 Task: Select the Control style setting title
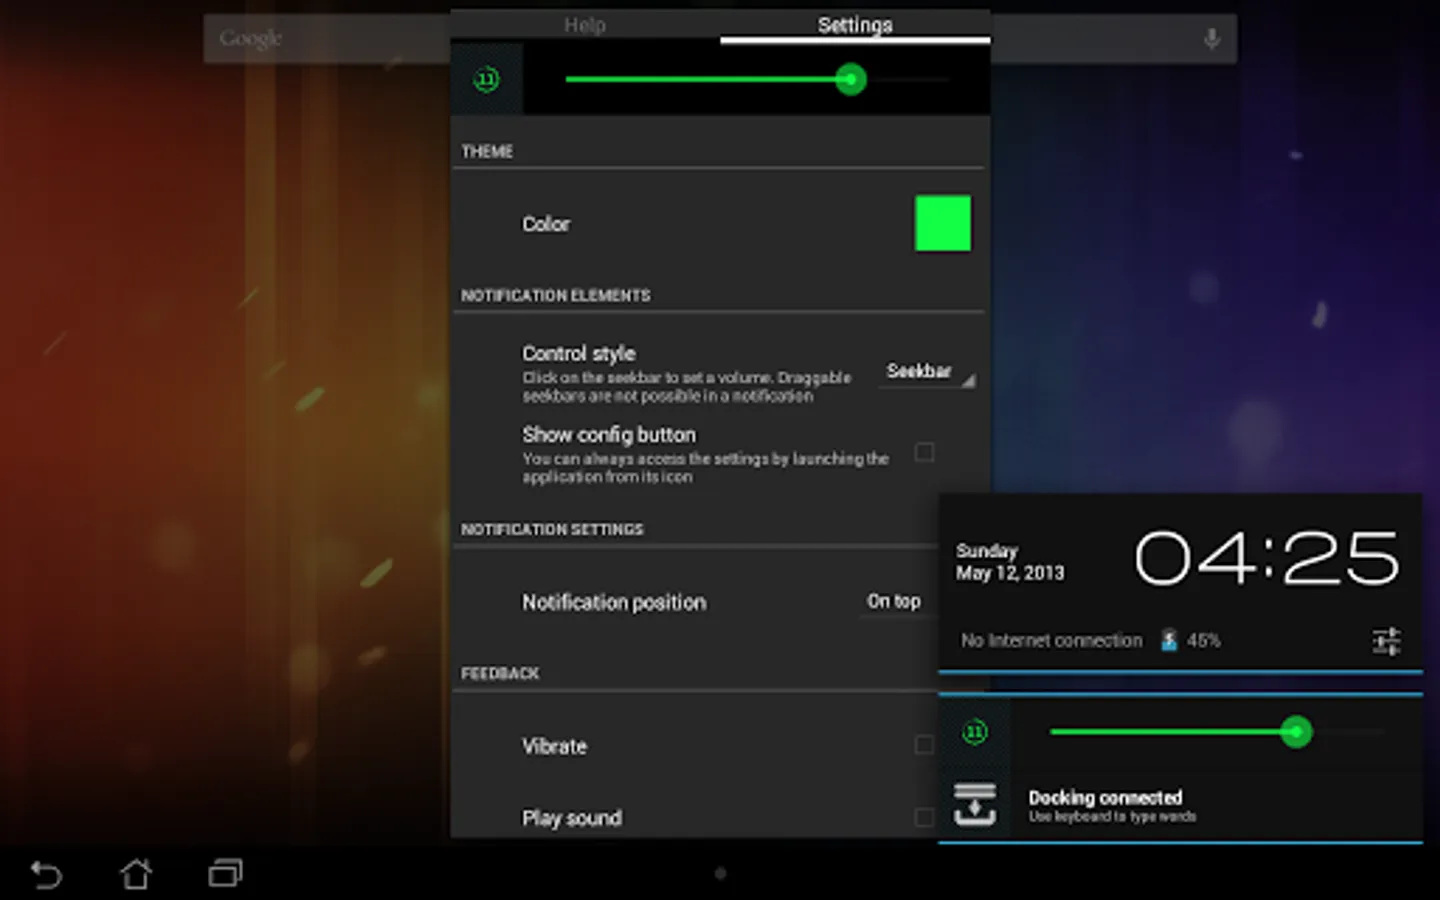(x=578, y=353)
